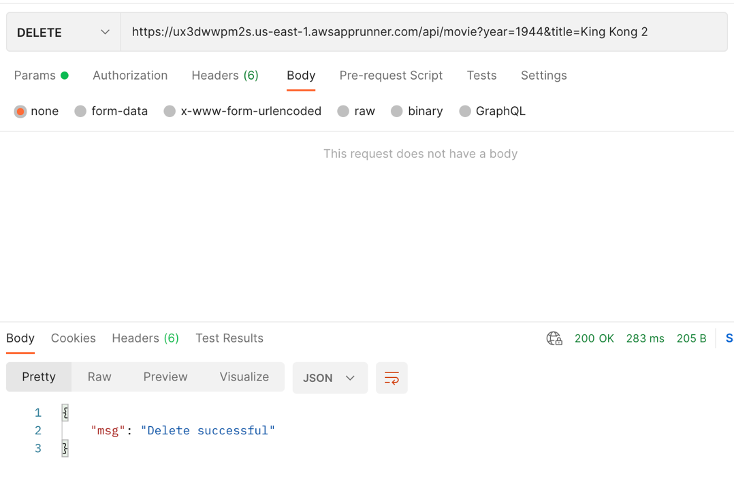Switch to the Params request tab
The height and width of the screenshot is (497, 735).
pos(41,75)
